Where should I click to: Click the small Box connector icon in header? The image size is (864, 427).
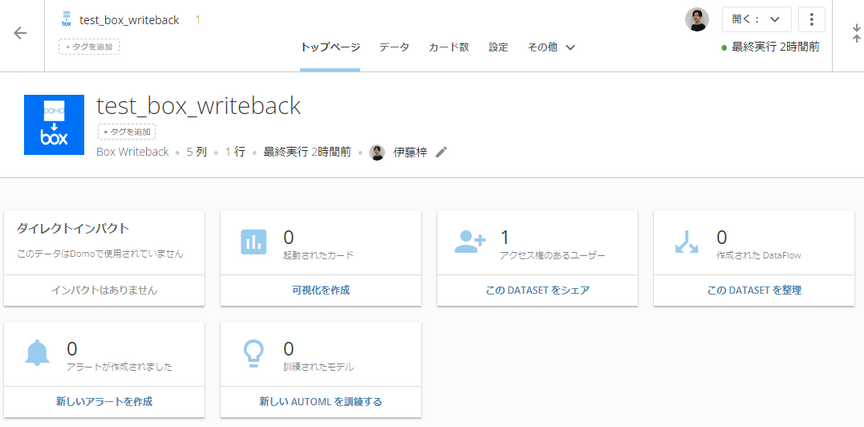[x=66, y=19]
